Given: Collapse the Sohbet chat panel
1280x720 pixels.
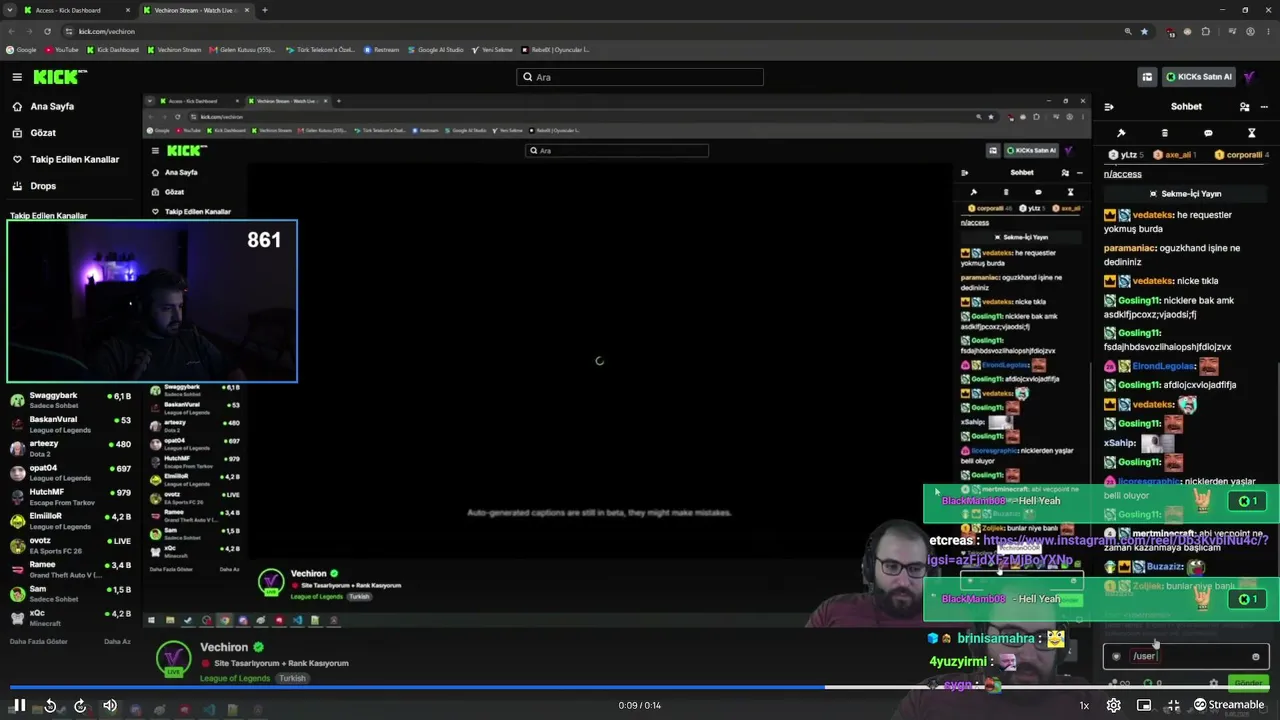Looking at the screenshot, I should 1109,107.
